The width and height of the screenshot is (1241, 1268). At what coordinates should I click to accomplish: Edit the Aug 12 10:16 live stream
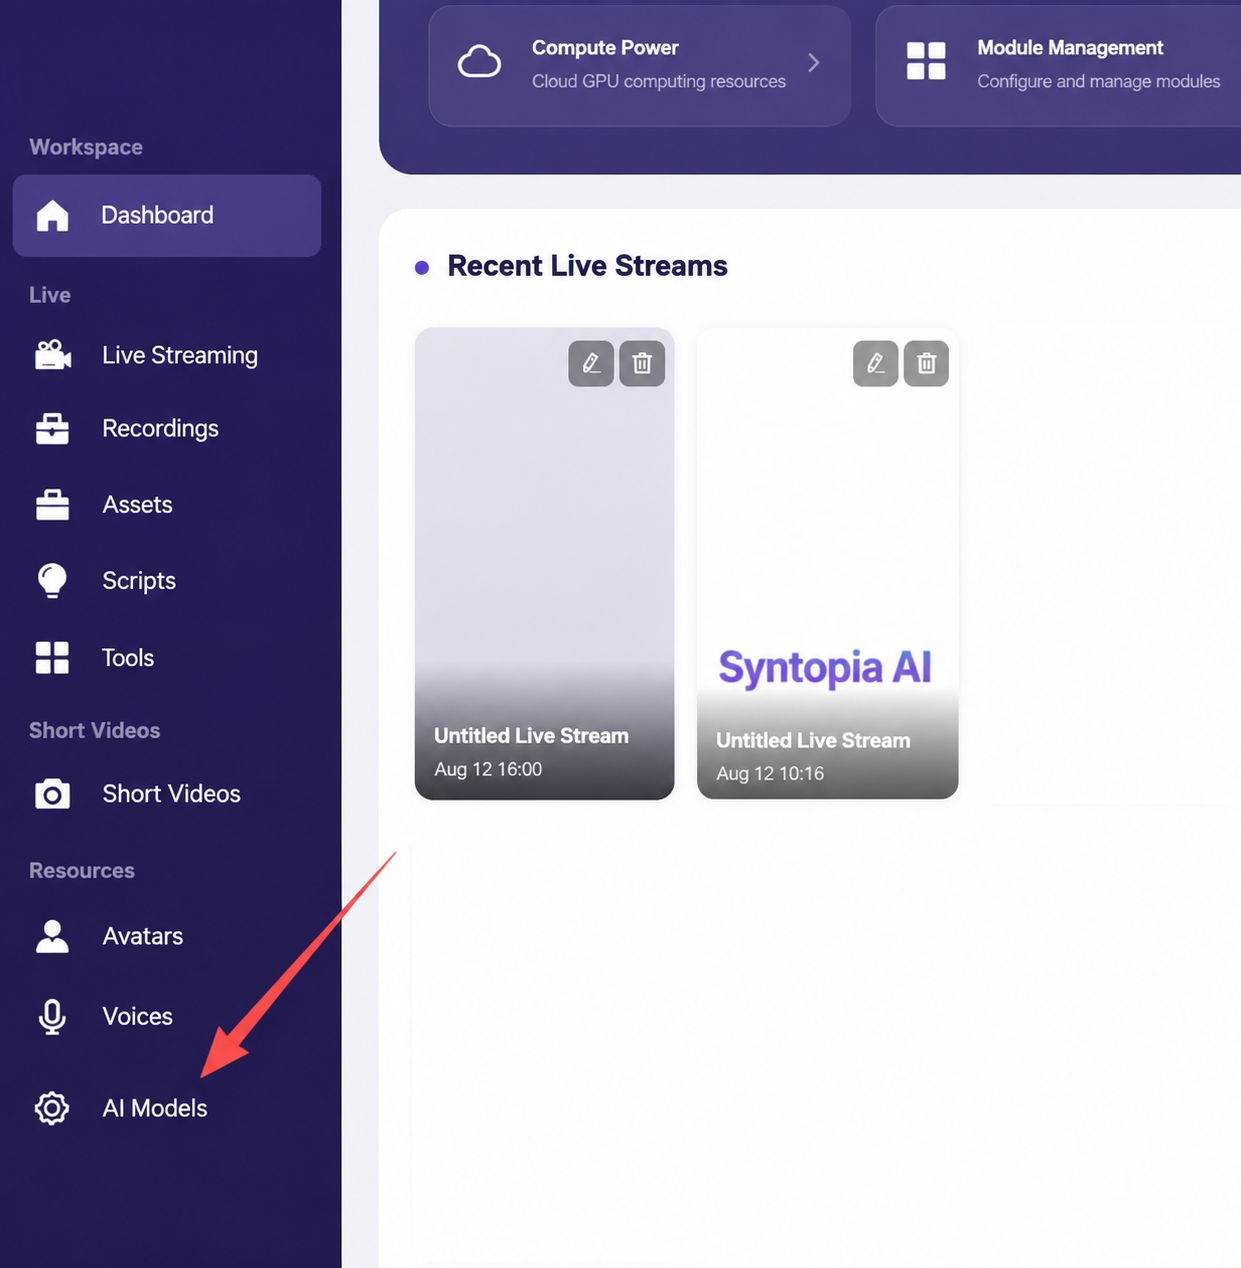tap(875, 363)
